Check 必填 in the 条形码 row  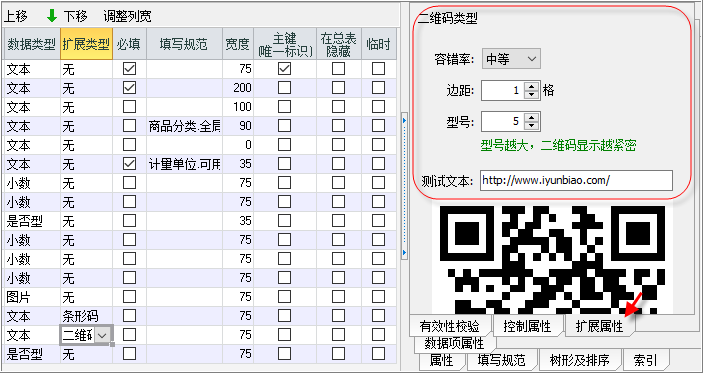129,316
